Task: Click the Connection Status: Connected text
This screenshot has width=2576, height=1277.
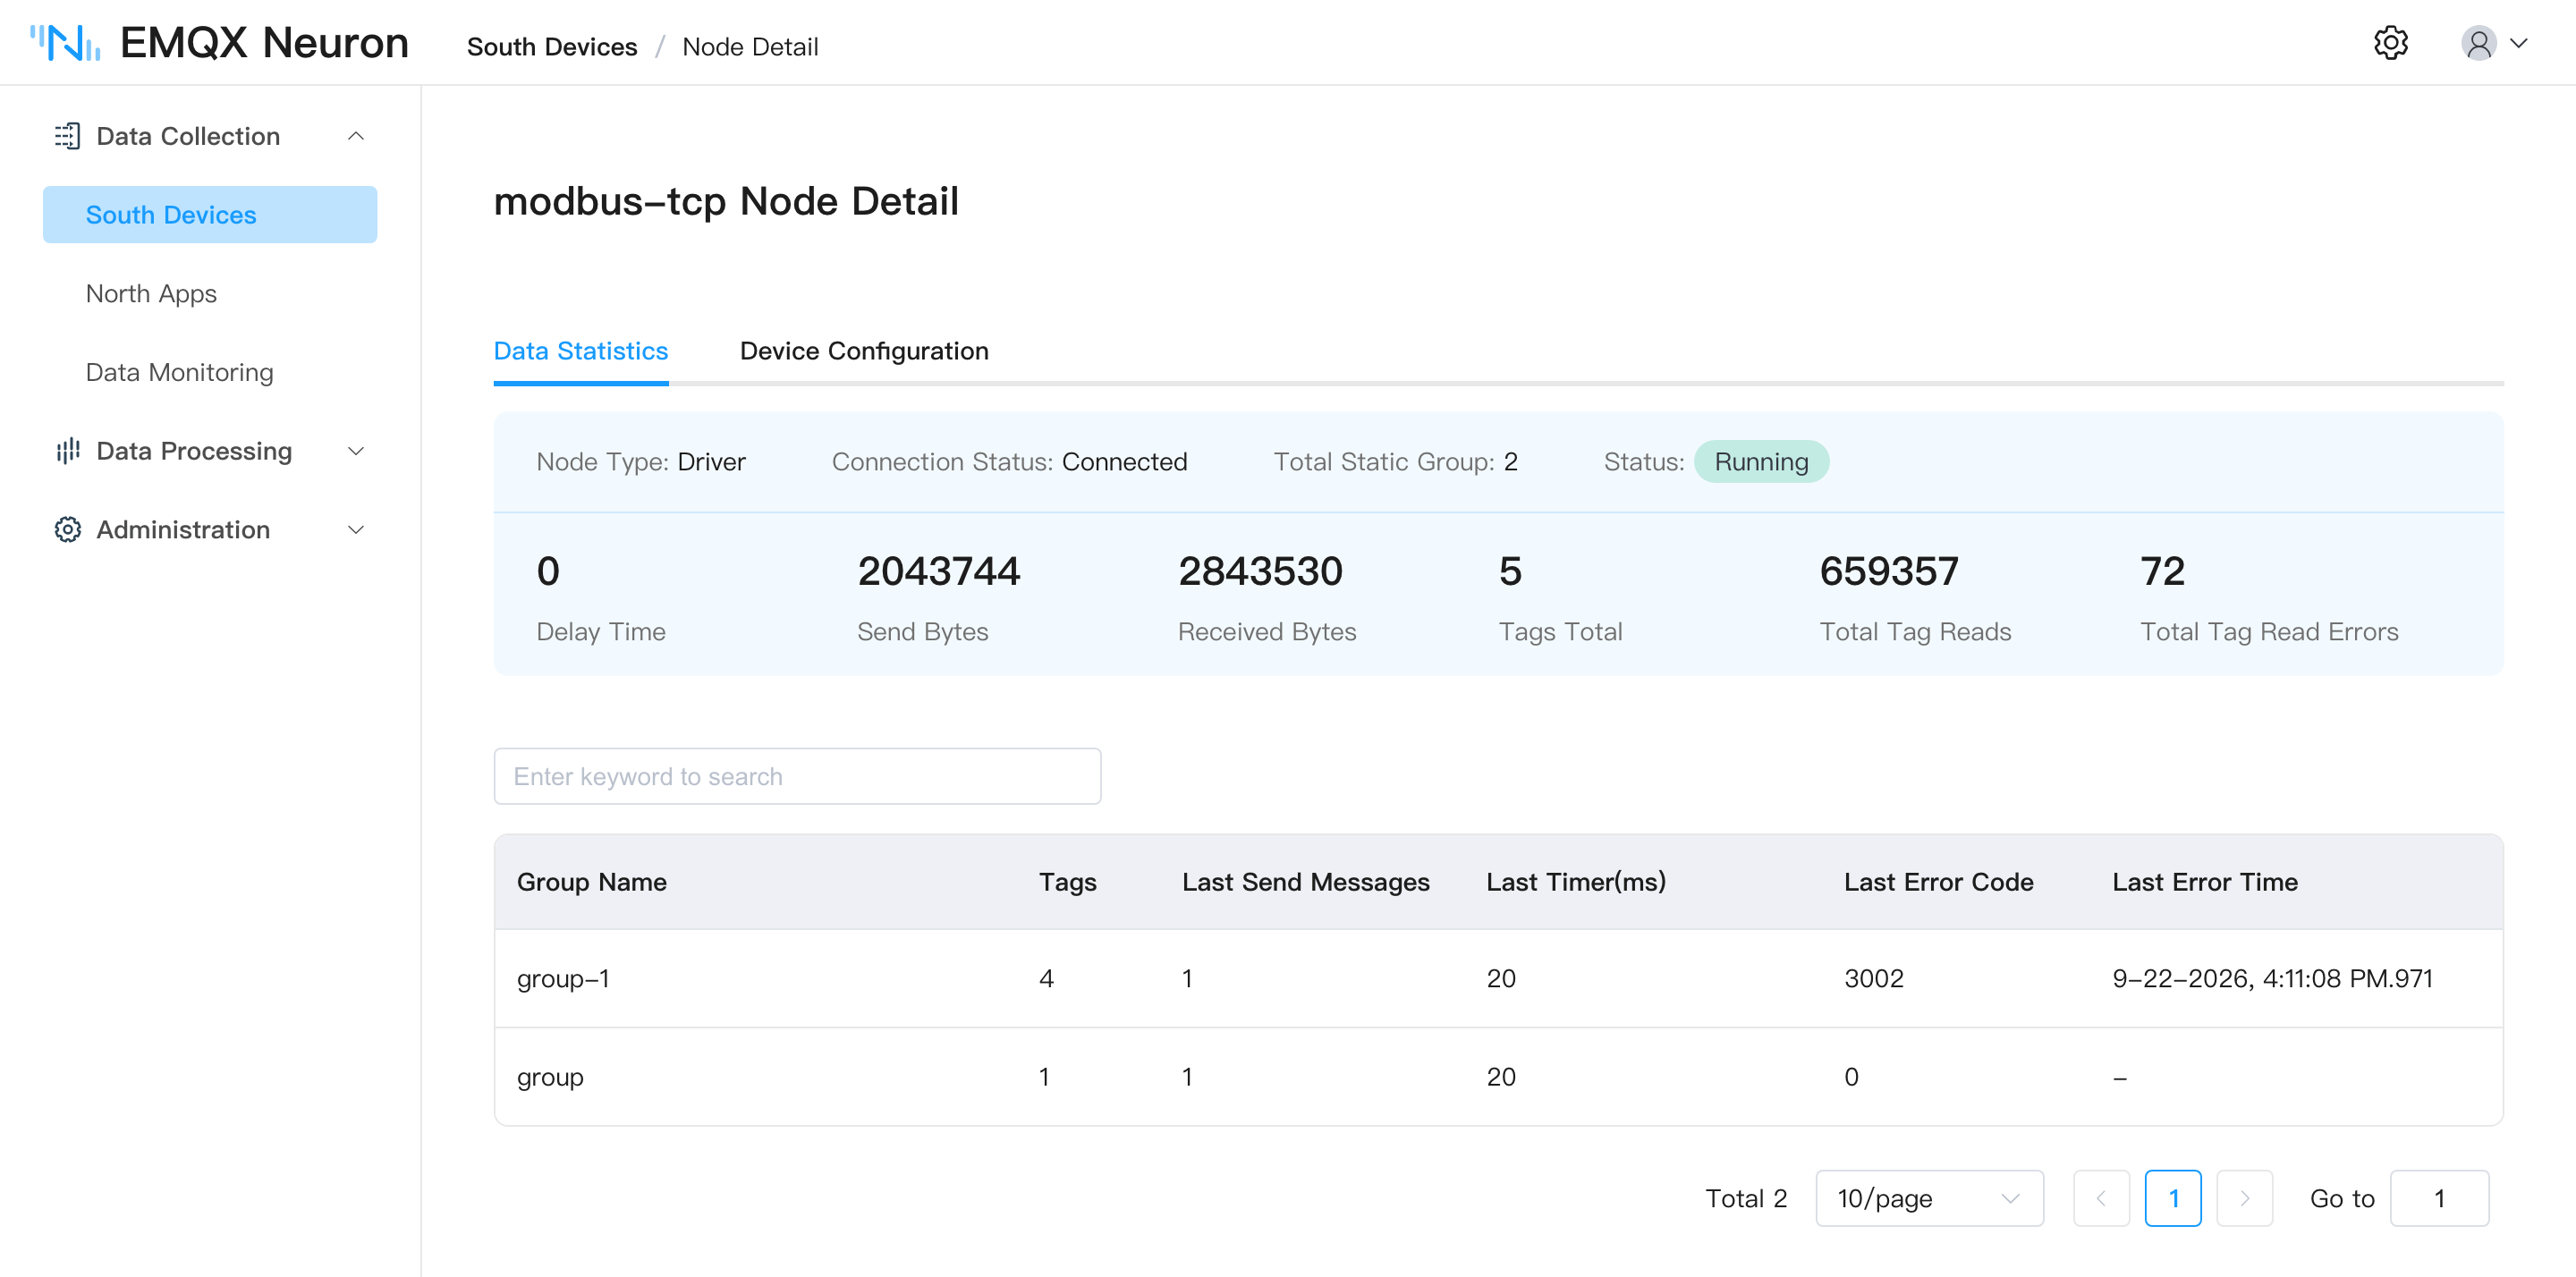Action: [1009, 462]
